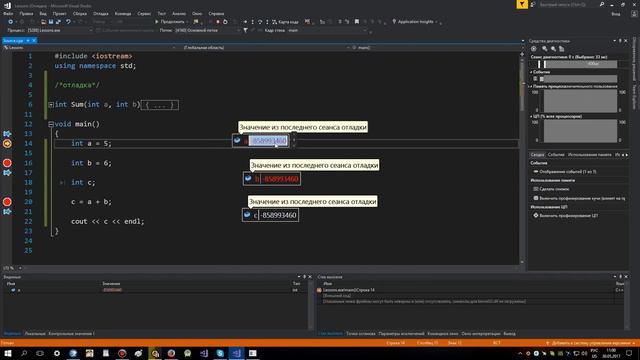Click the highlighted value in the 'a' data tip
Screen dimensions: 640x360
[268, 141]
